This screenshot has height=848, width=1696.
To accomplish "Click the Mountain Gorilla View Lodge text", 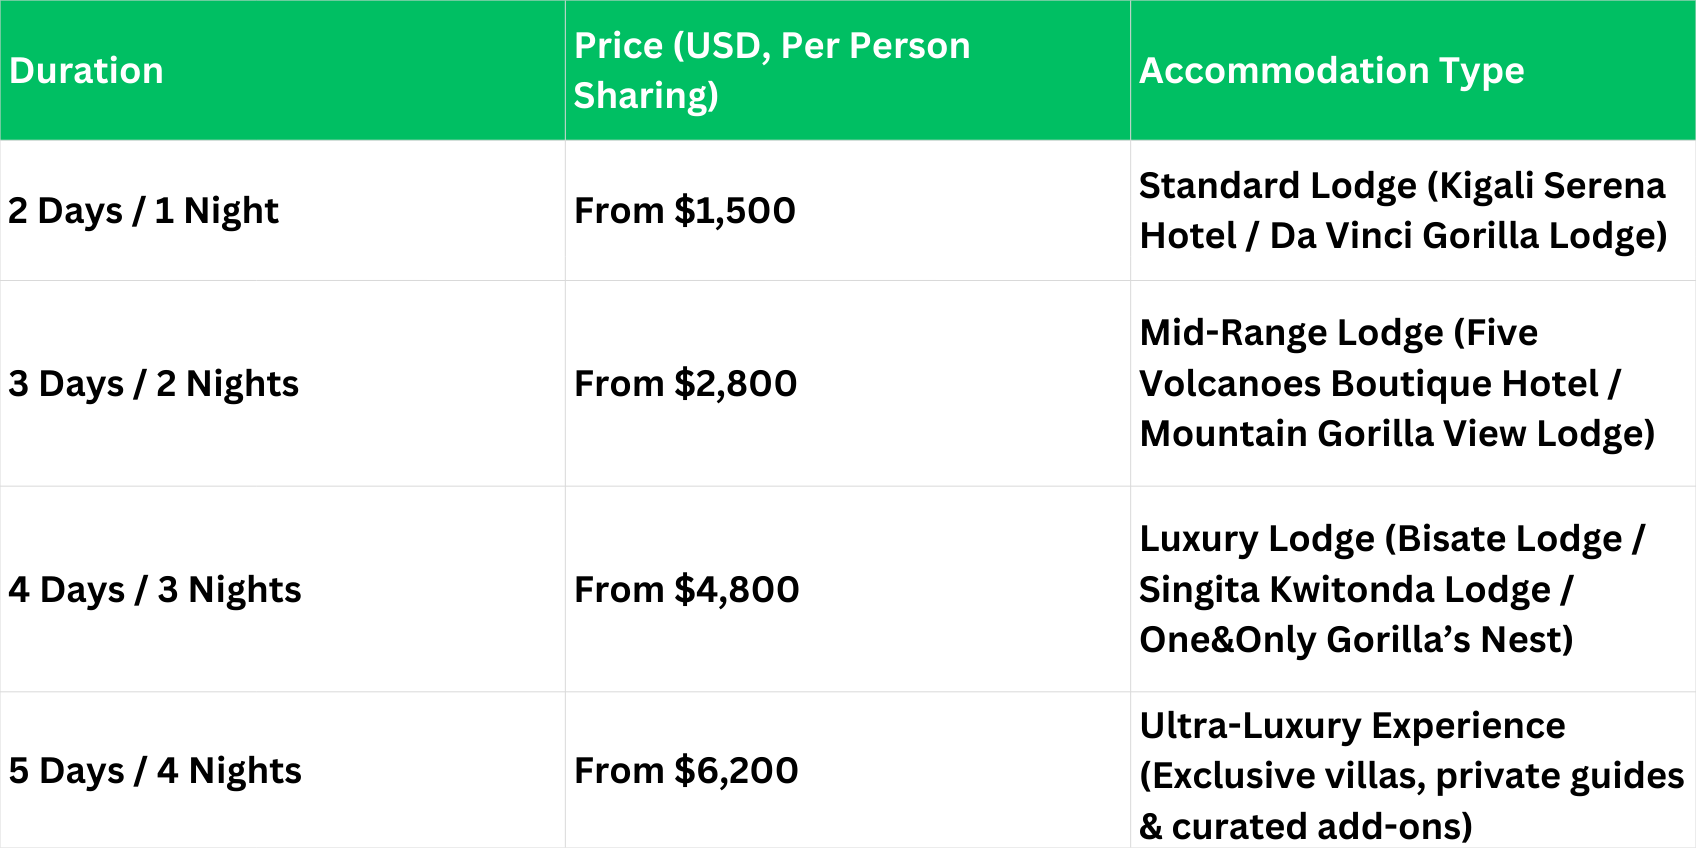I will (x=1396, y=434).
